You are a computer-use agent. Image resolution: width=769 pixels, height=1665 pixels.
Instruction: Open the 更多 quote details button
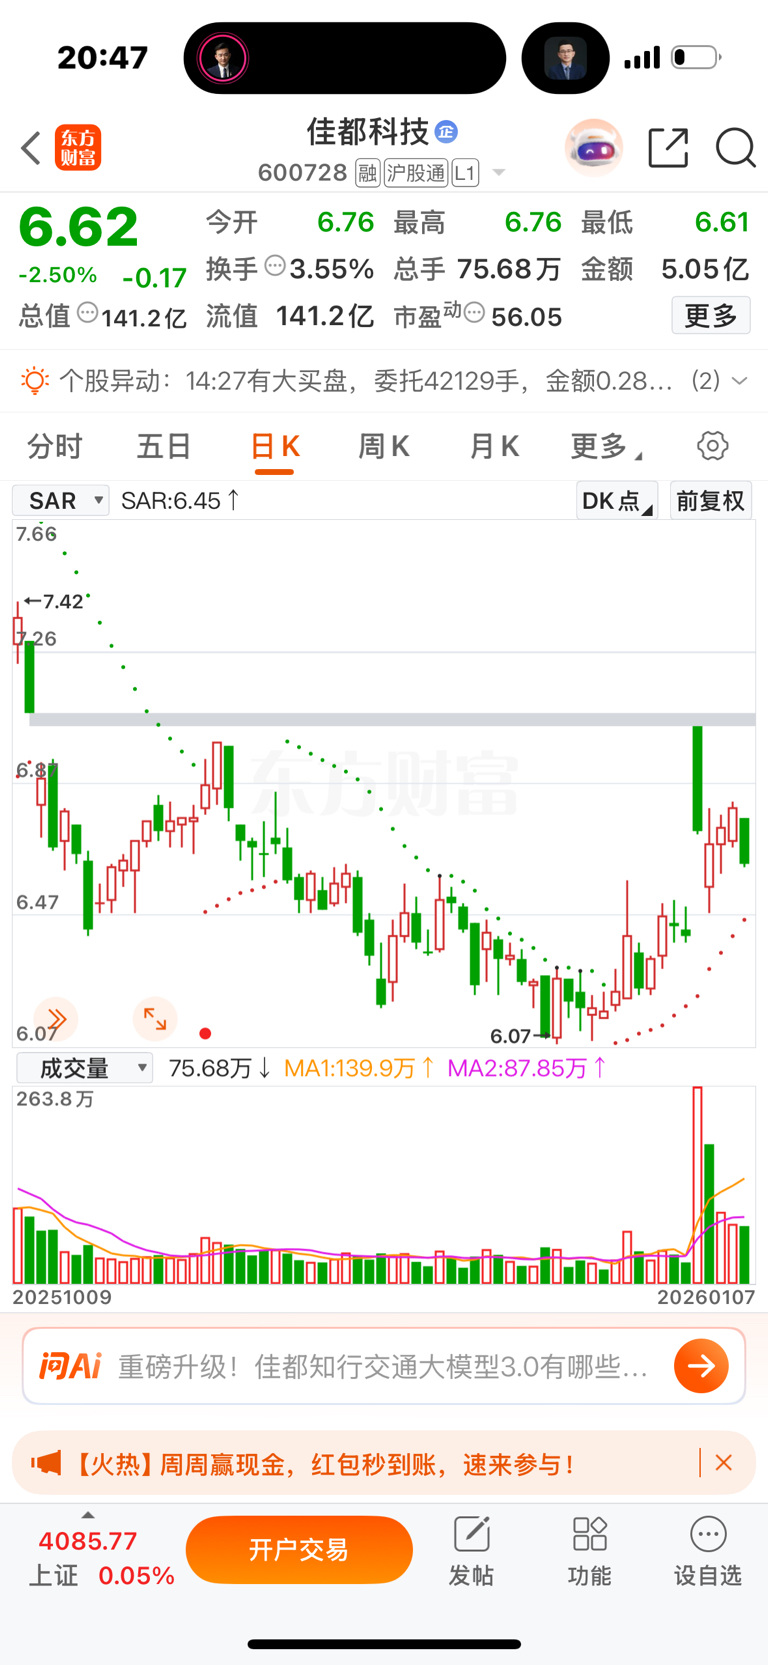711,316
